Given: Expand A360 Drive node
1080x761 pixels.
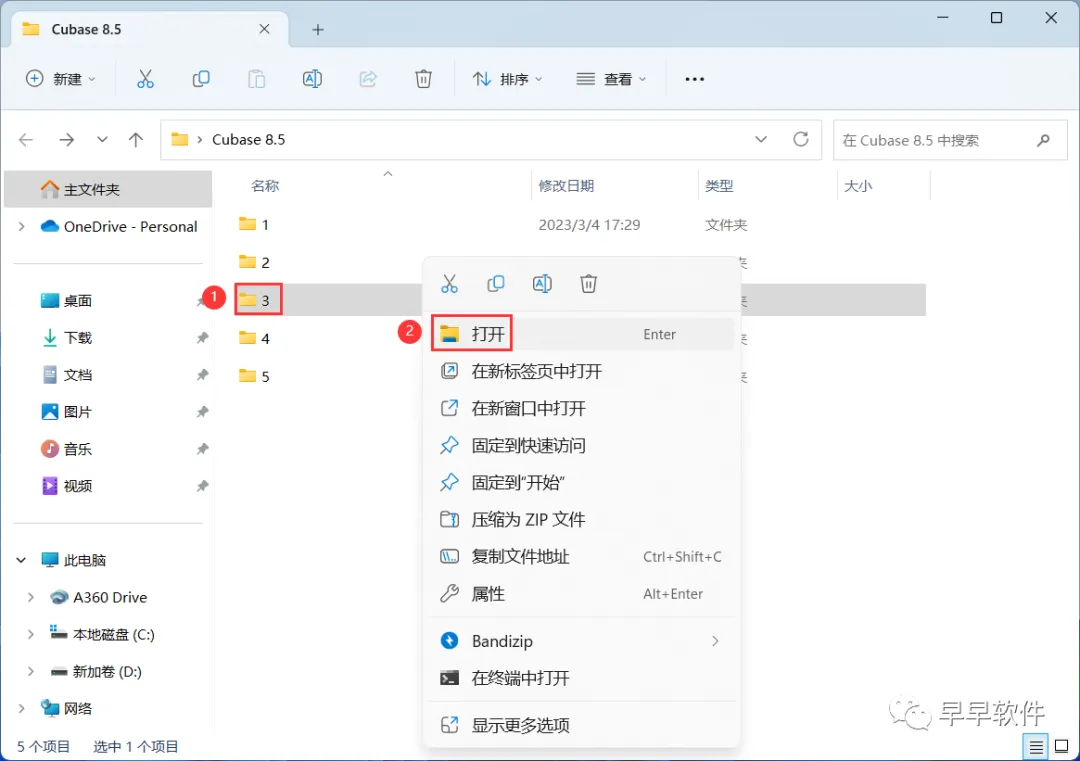Looking at the screenshot, I should tap(31, 597).
